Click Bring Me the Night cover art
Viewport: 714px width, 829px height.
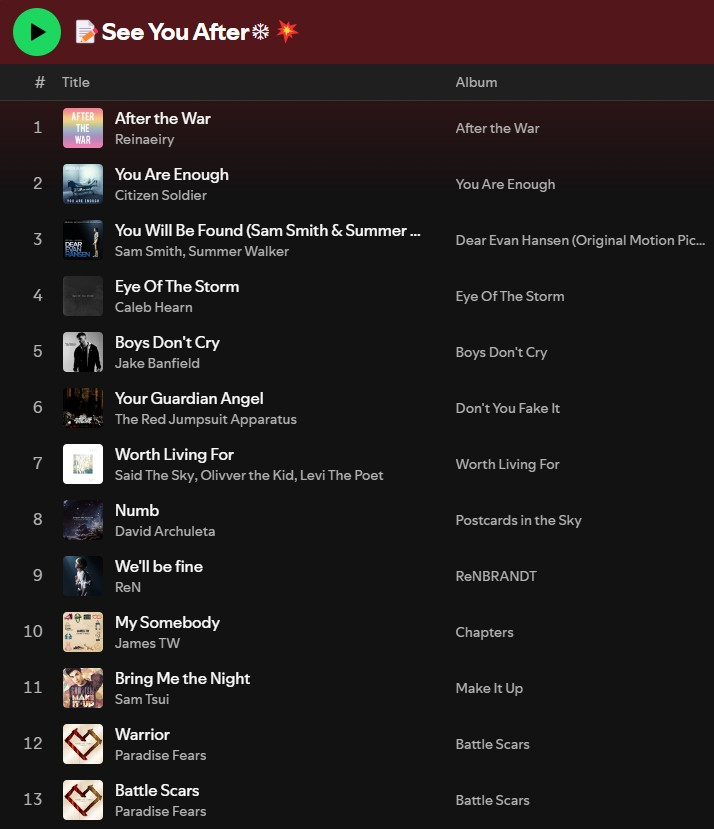point(83,688)
